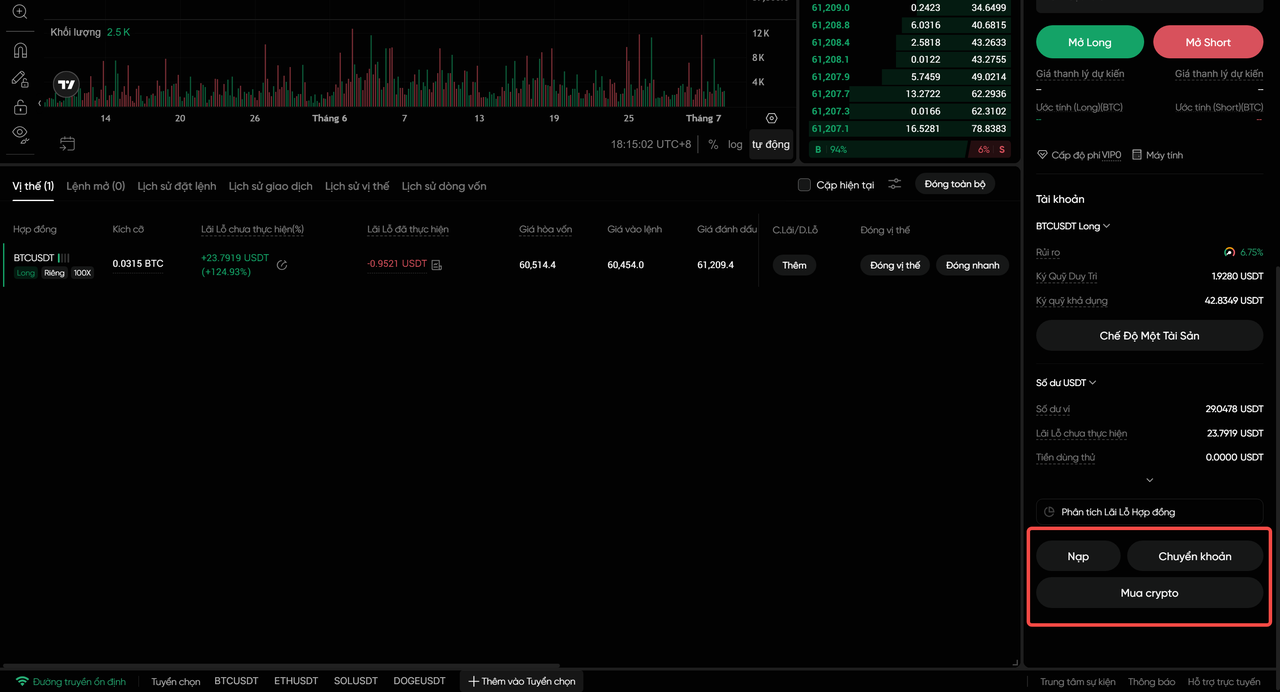
Task: Open the Số dư USDT dropdown
Action: pos(1066,383)
